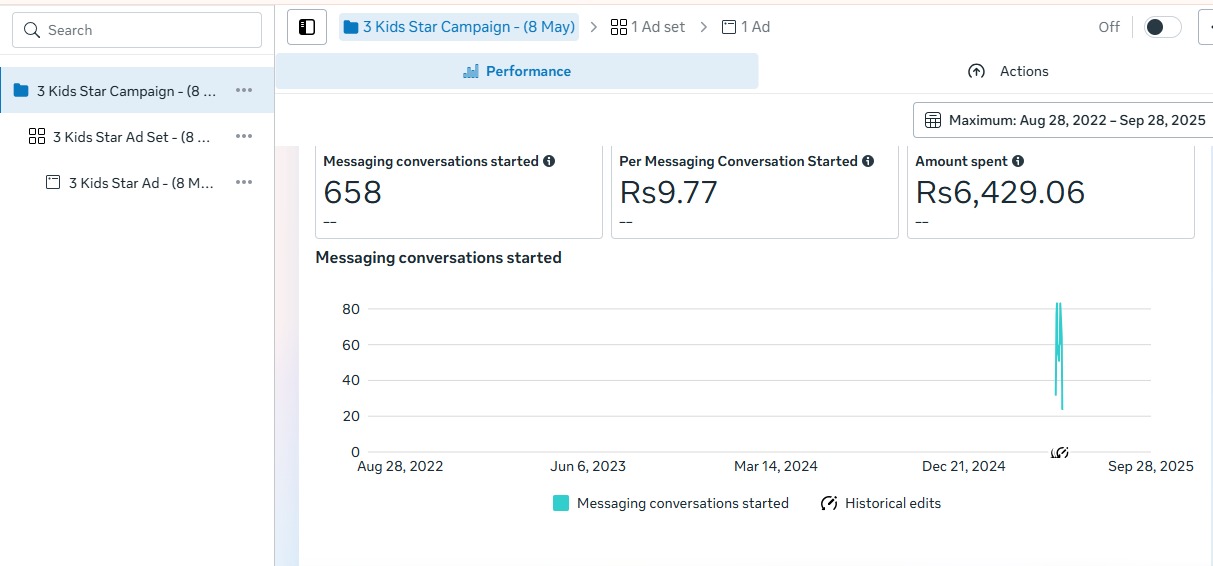
Task: Click info icon beside Messaging conversations started
Action: pos(549,161)
